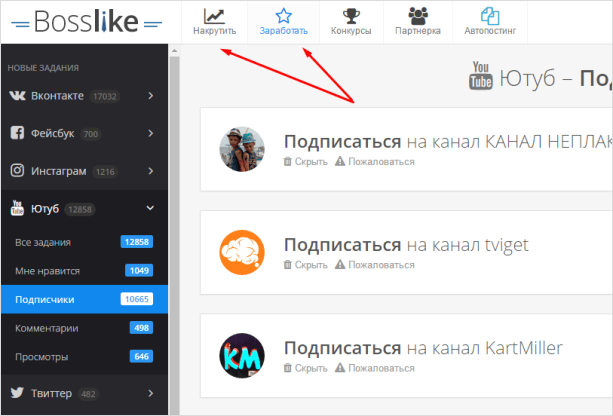Open the Партнерка people icon

click(x=419, y=16)
